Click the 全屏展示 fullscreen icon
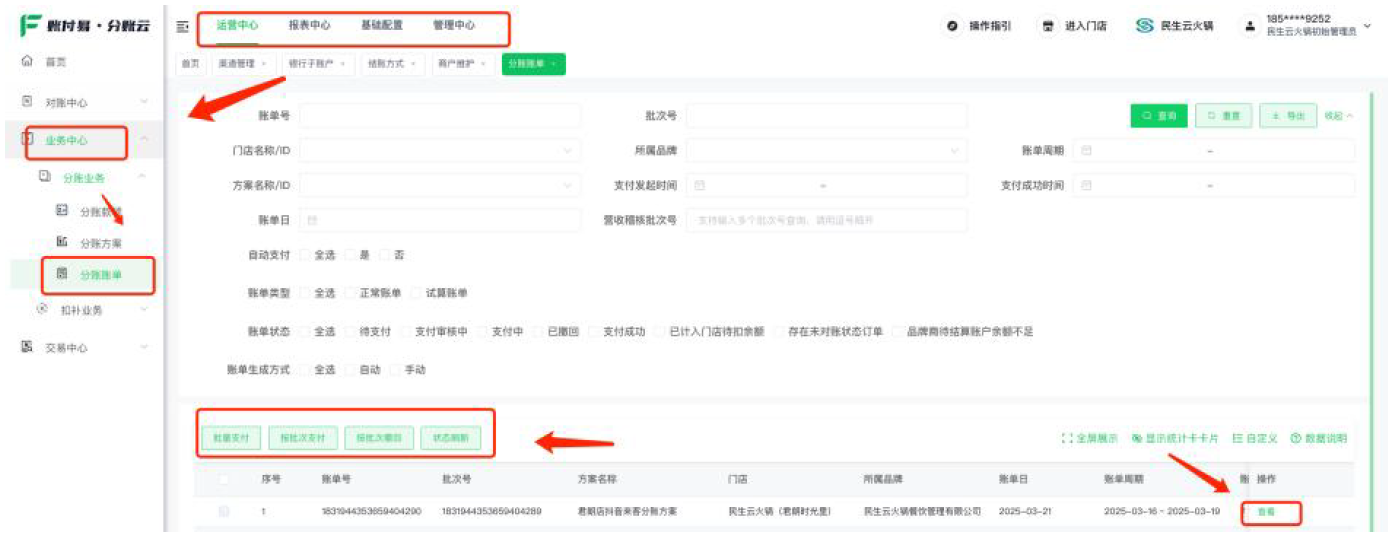Screen dimensions: 1388x542 pos(1066,439)
